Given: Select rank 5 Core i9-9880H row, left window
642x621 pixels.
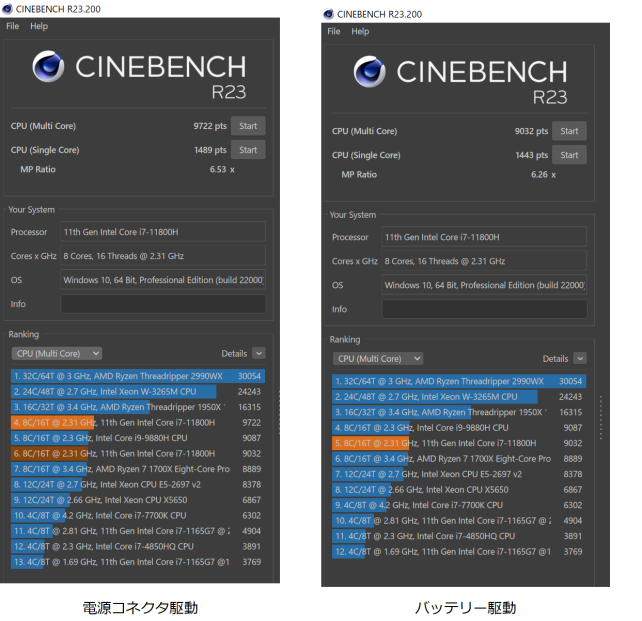Looking at the screenshot, I should [x=138, y=438].
